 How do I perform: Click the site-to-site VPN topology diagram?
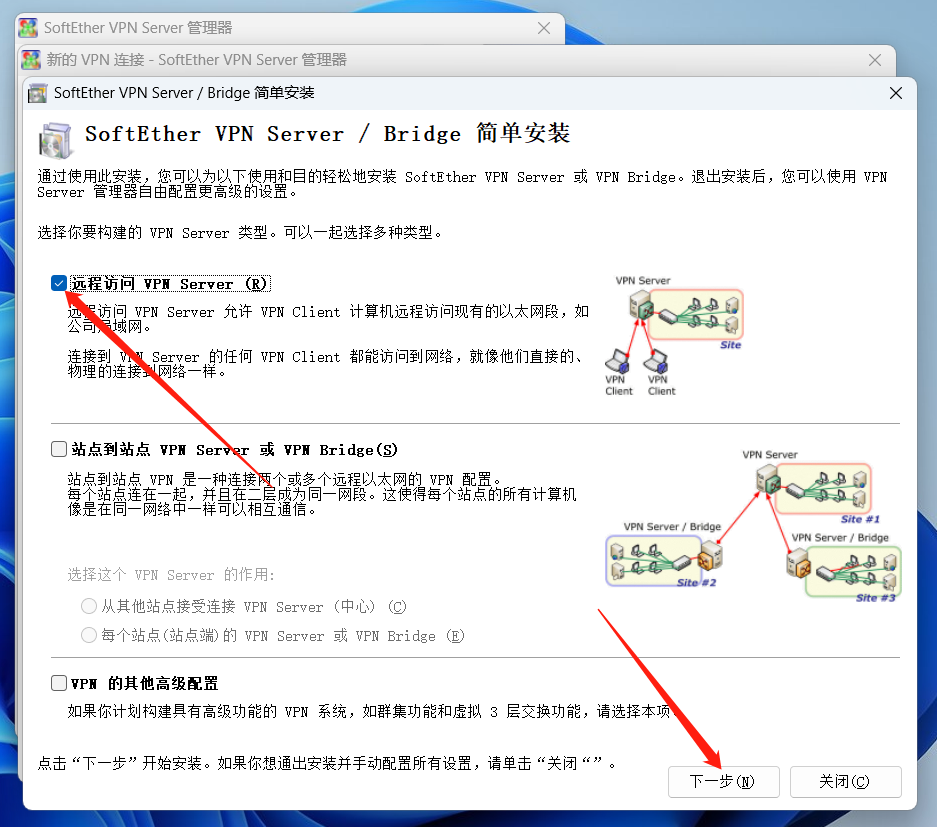point(754,526)
